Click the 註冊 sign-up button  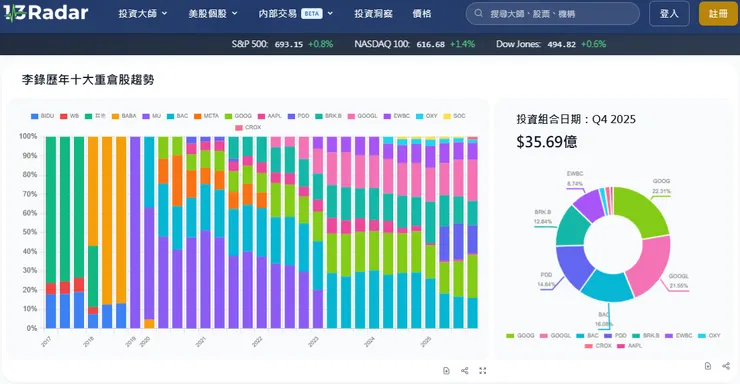[x=718, y=14]
